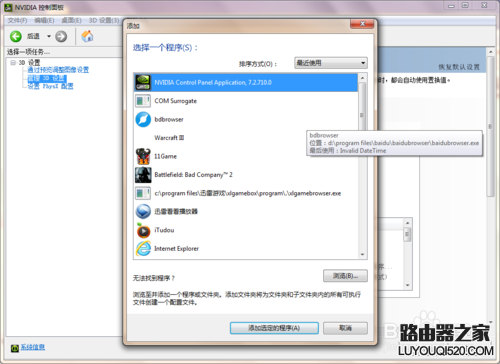Open the sort-by (排序方式) dropdown

click(x=331, y=63)
